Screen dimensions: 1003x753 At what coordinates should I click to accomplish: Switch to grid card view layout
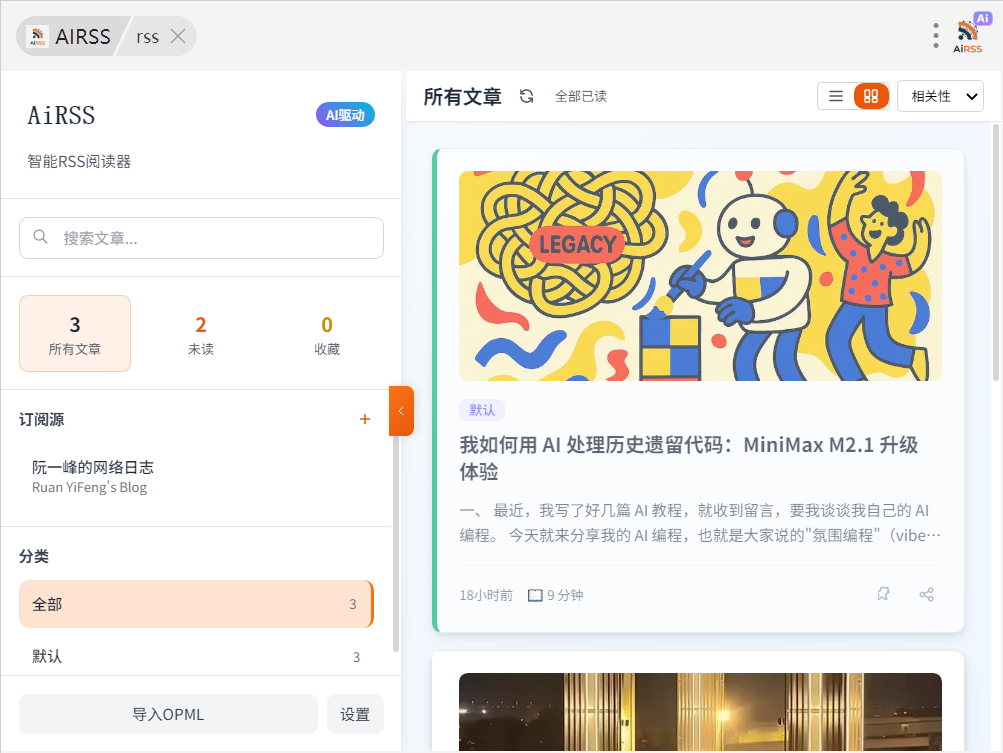(x=871, y=96)
